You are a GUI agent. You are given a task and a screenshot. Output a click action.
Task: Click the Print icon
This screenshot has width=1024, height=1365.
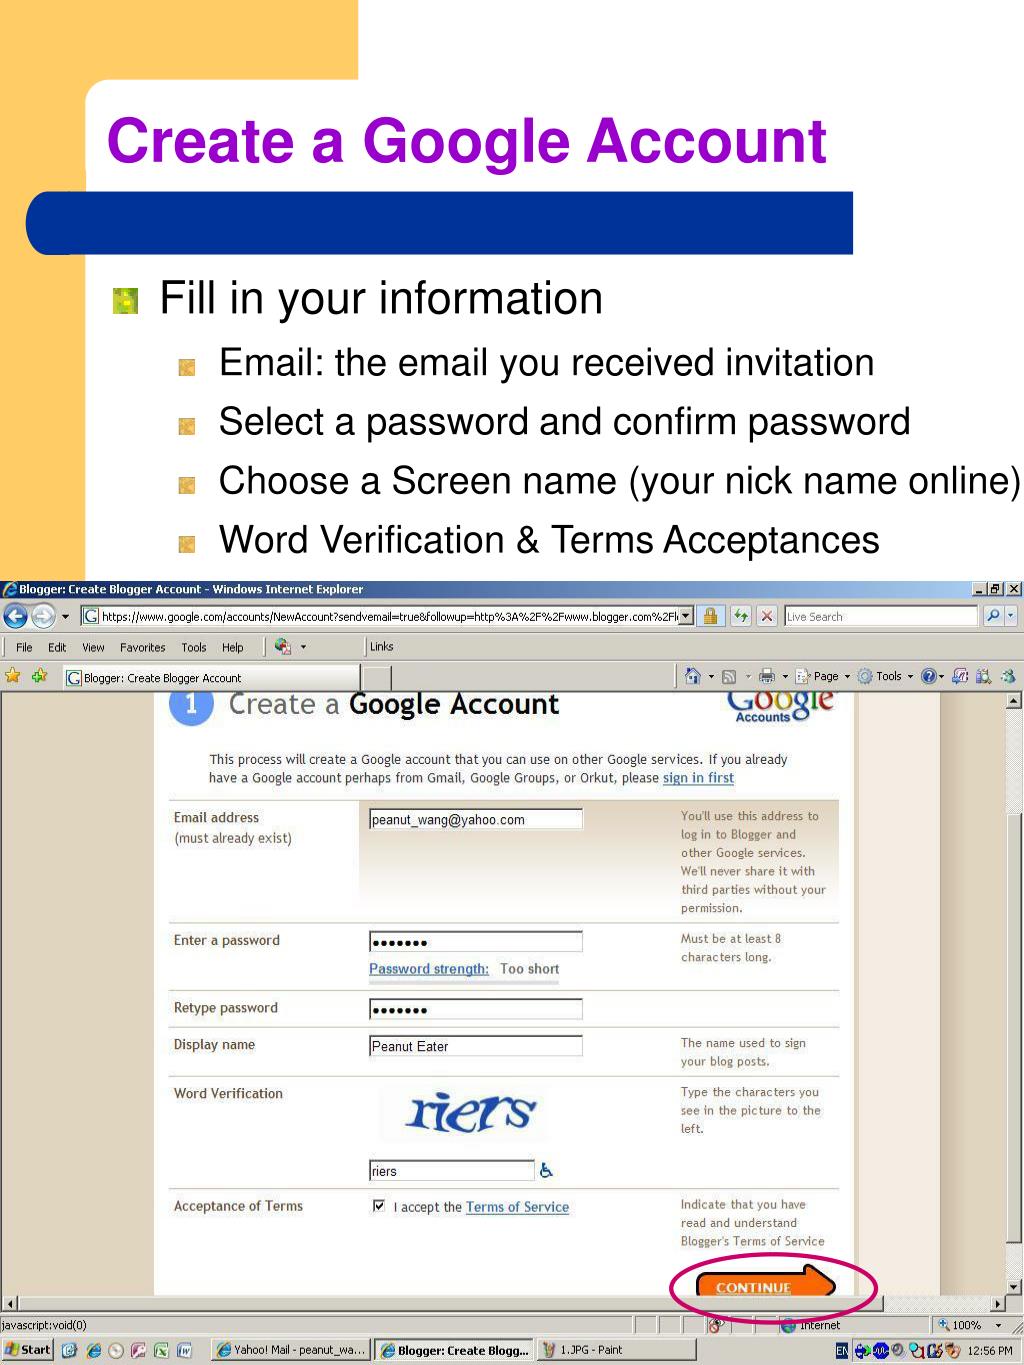pyautogui.click(x=767, y=677)
